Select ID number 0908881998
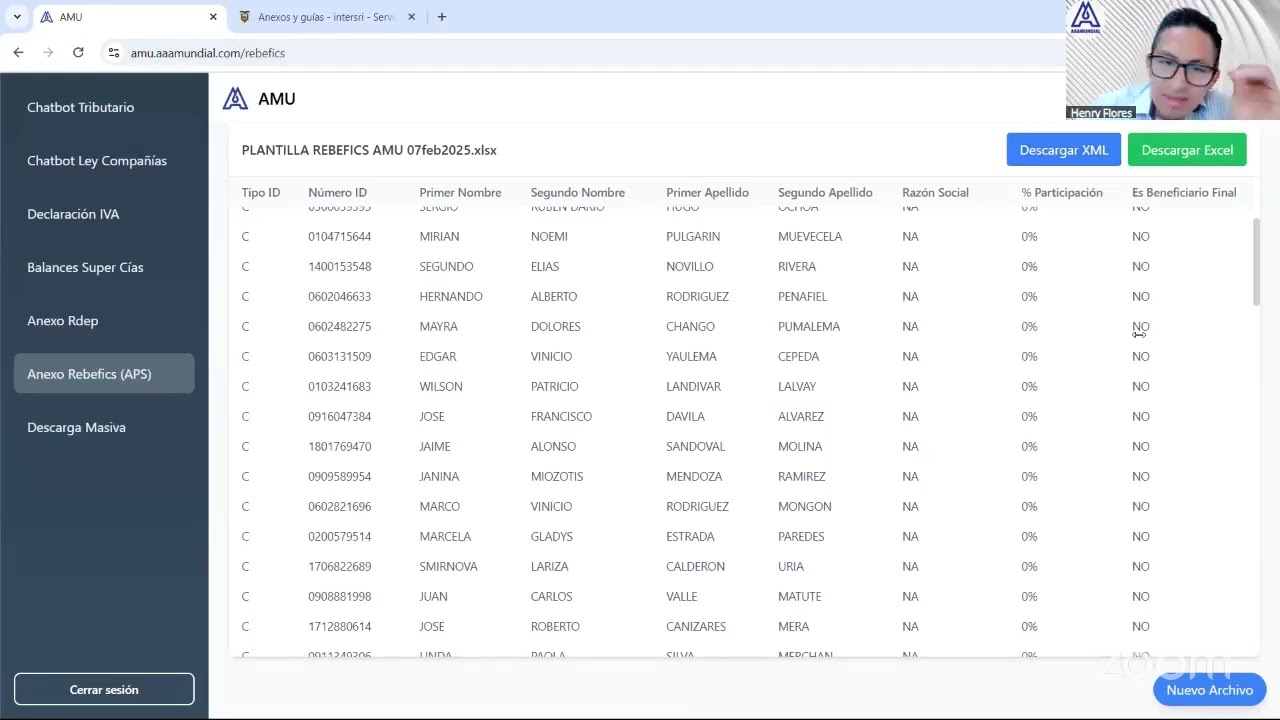The height and width of the screenshot is (720, 1280). click(339, 596)
